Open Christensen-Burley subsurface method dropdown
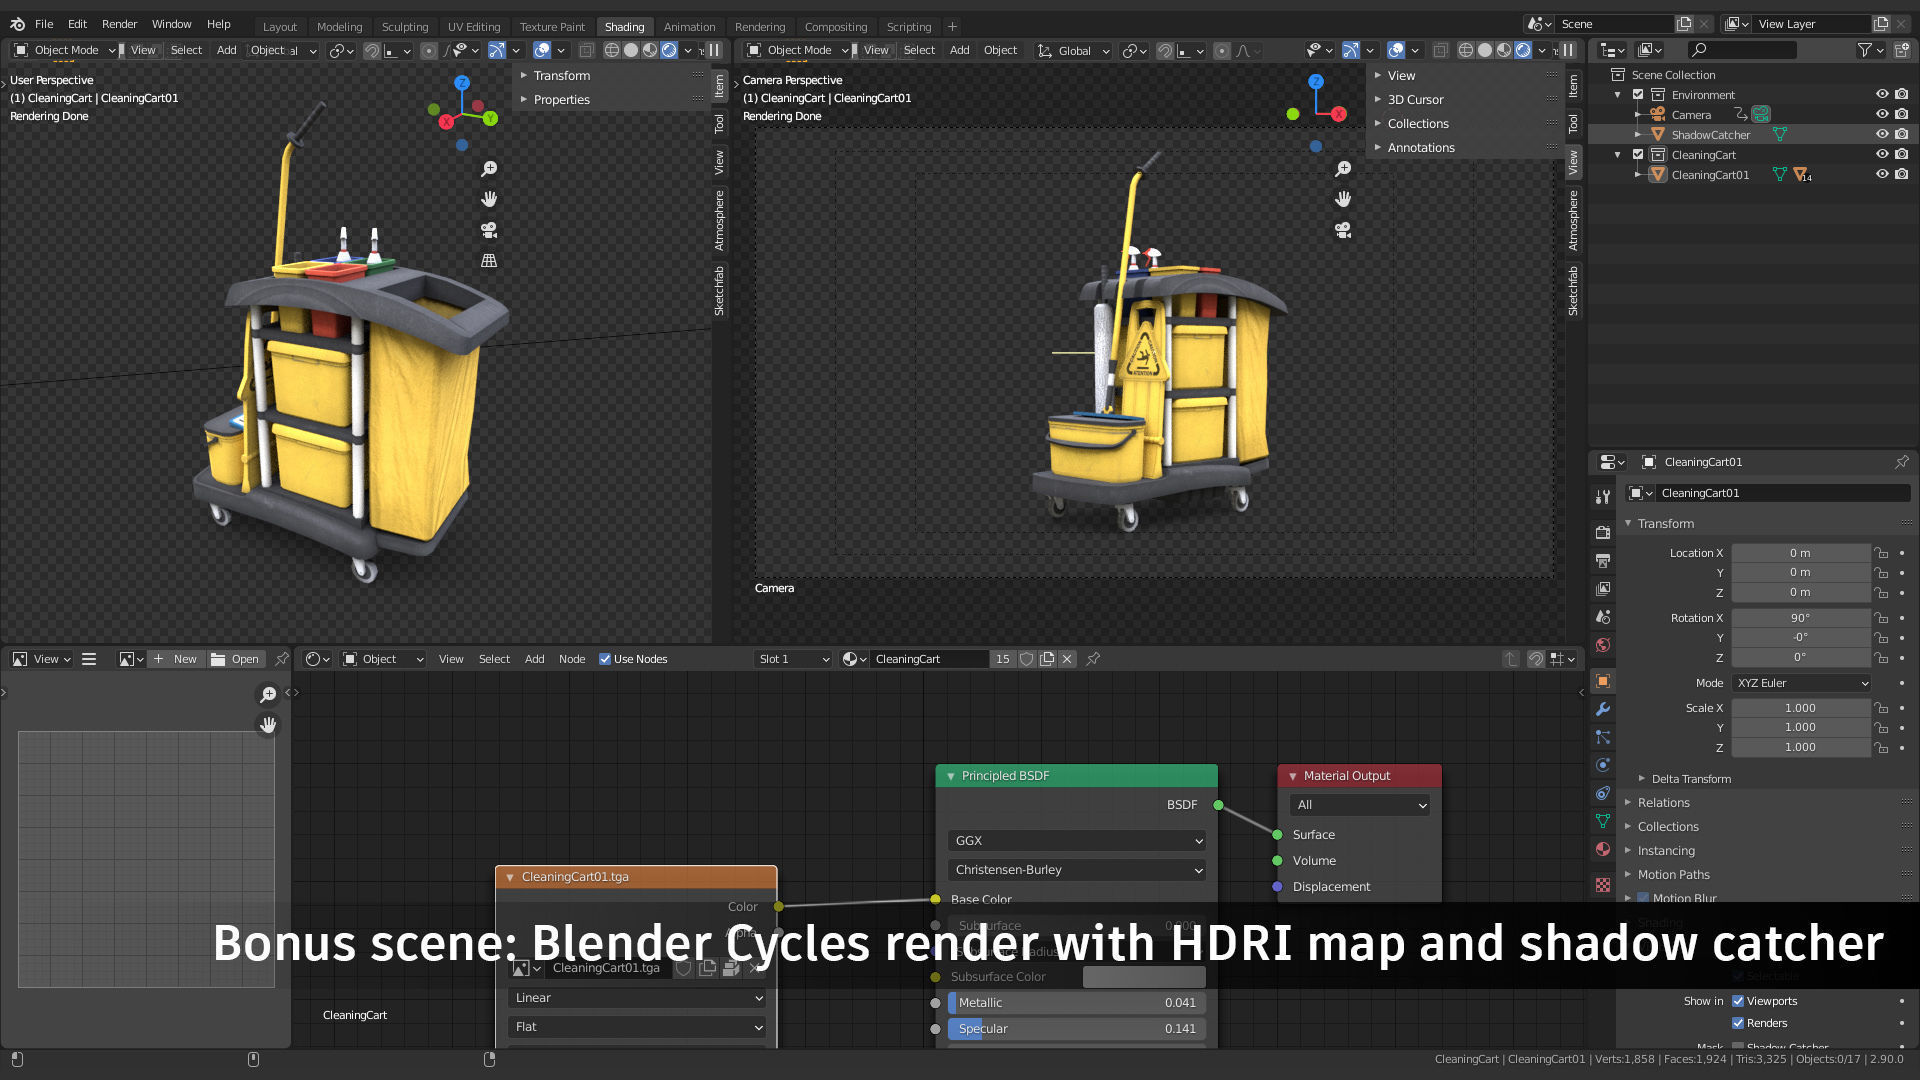The width and height of the screenshot is (1920, 1080). [1077, 870]
